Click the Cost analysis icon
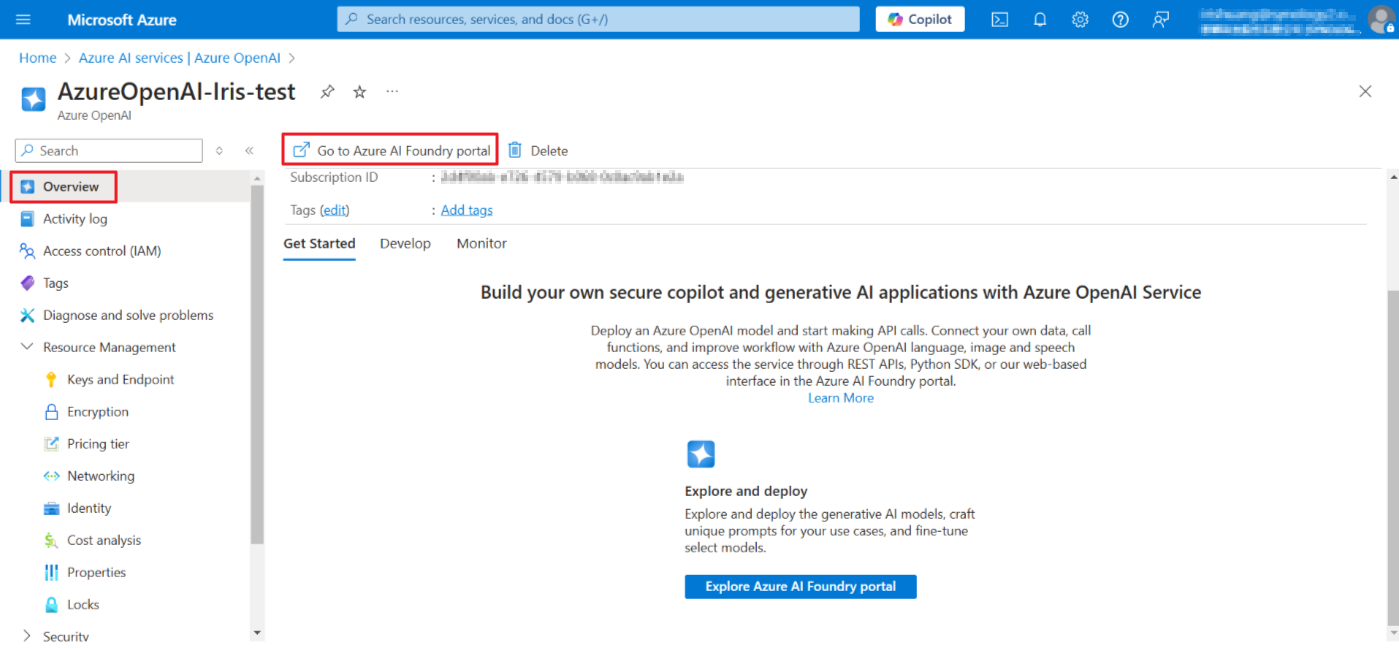 (x=52, y=540)
